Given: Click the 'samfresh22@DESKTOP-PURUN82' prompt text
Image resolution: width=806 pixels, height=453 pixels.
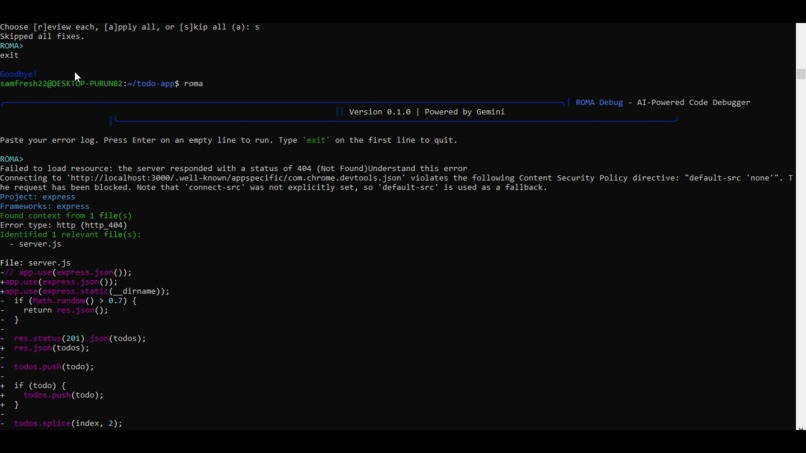Looking at the screenshot, I should pyautogui.click(x=61, y=83).
